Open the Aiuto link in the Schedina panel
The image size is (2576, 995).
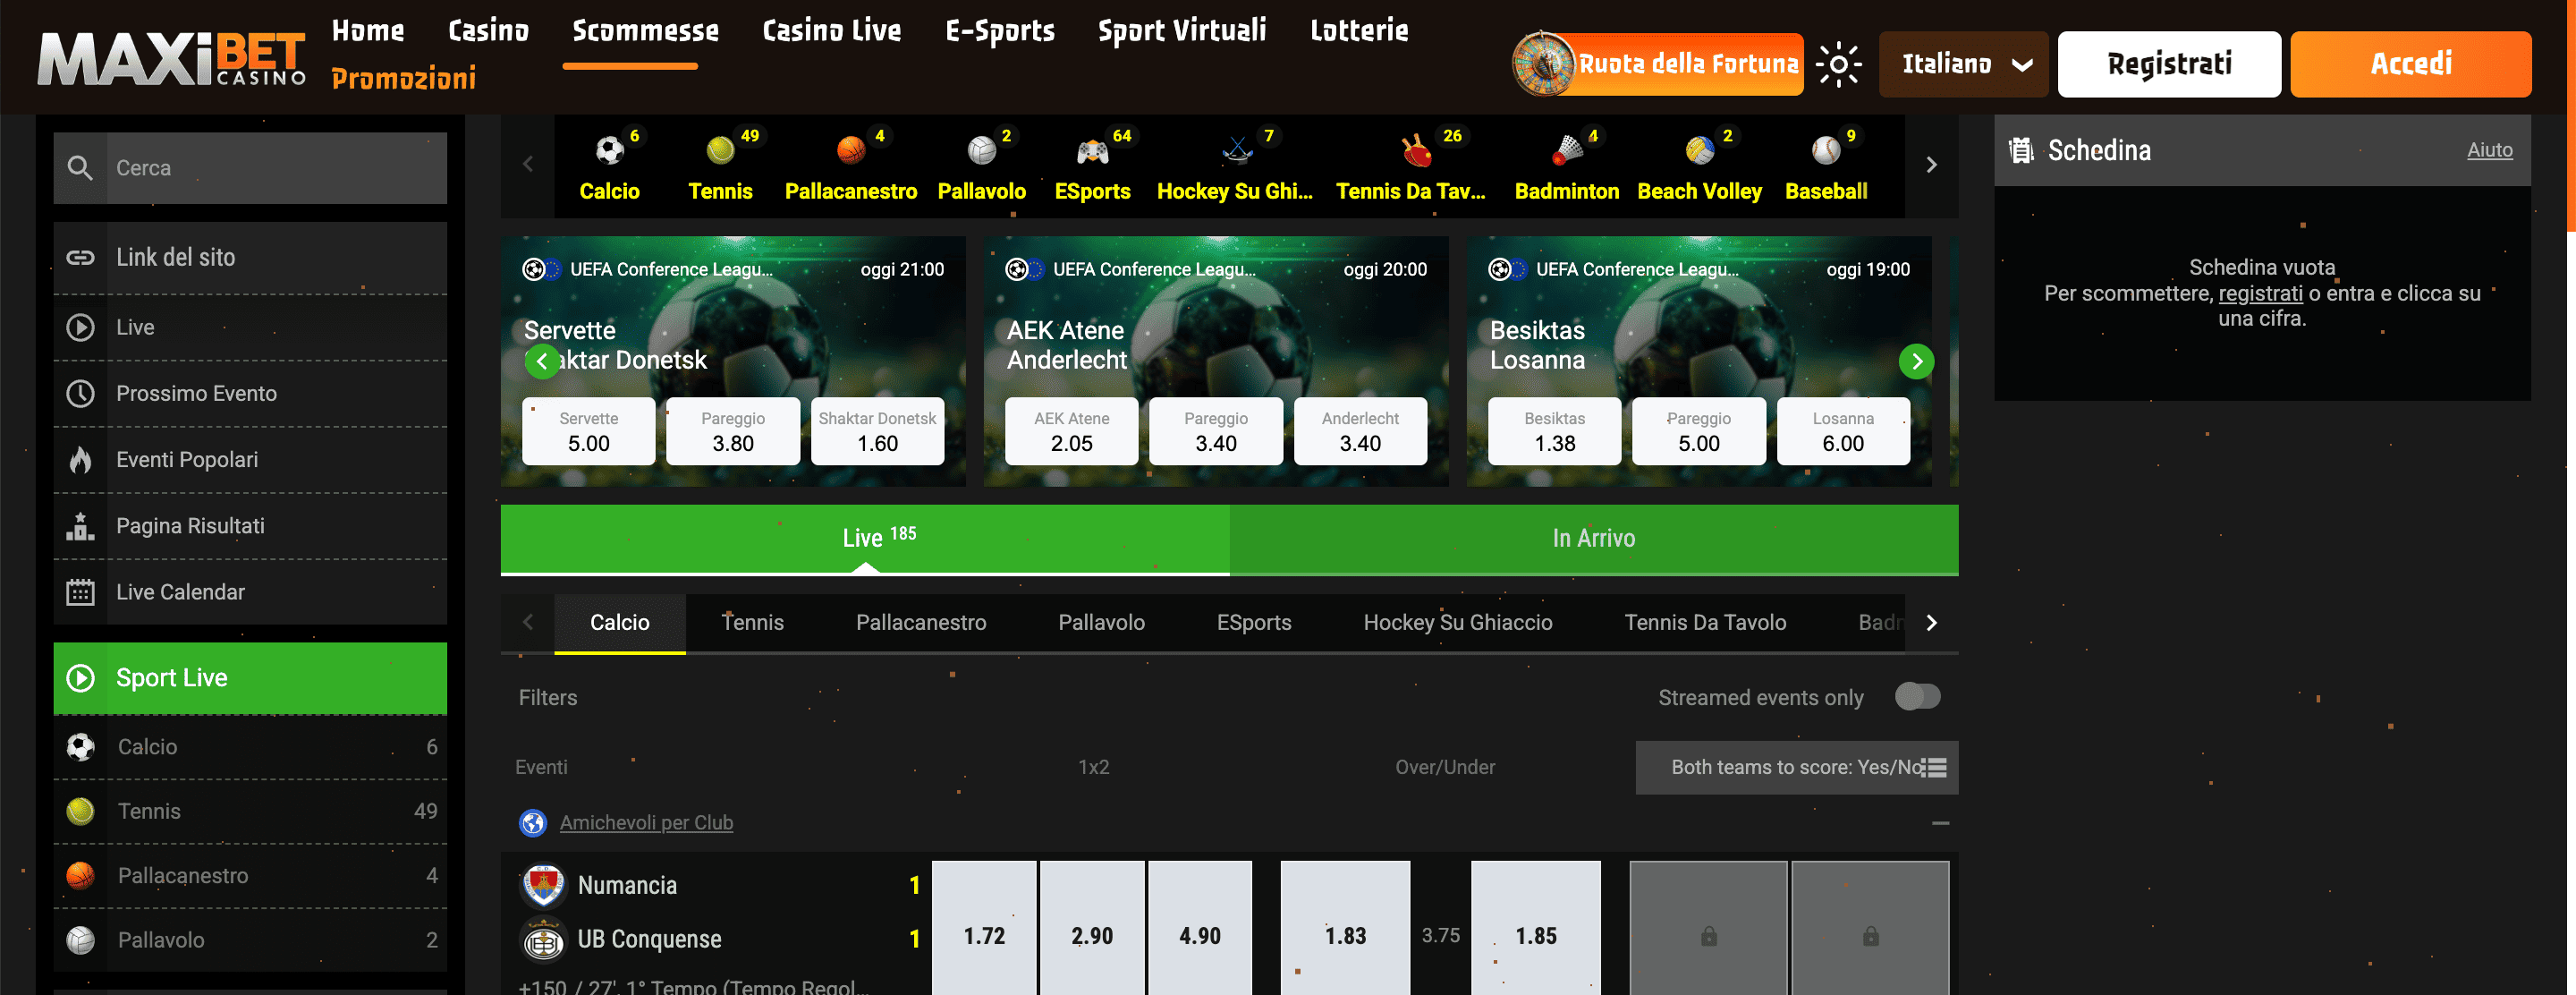[x=2490, y=149]
